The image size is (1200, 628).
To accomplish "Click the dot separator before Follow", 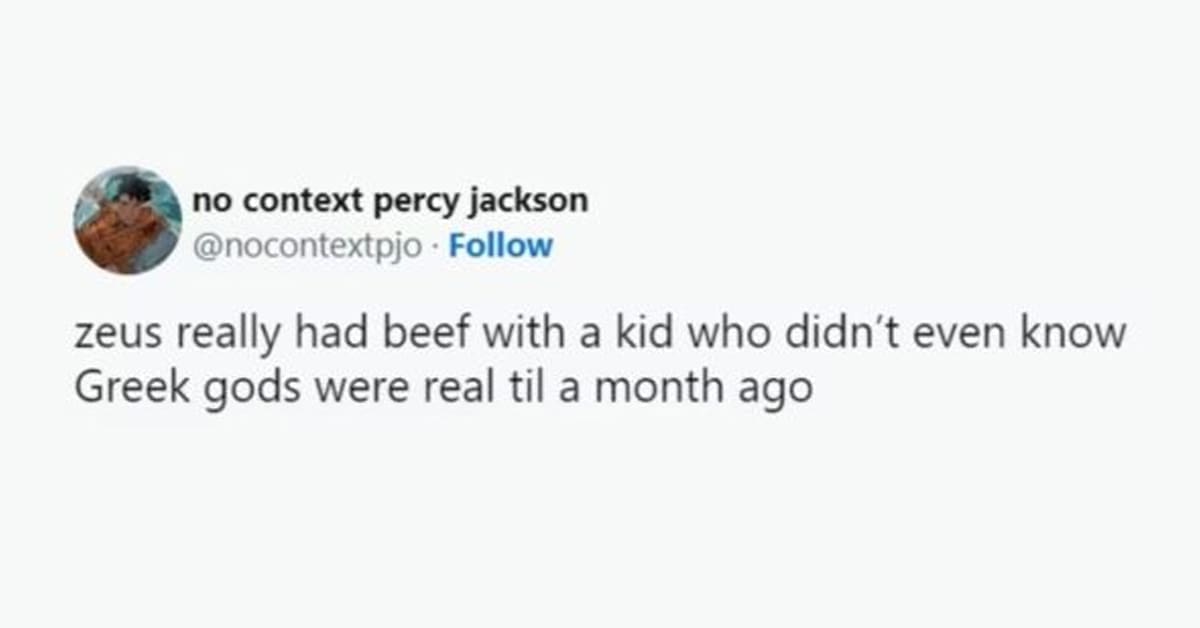I will tap(436, 246).
